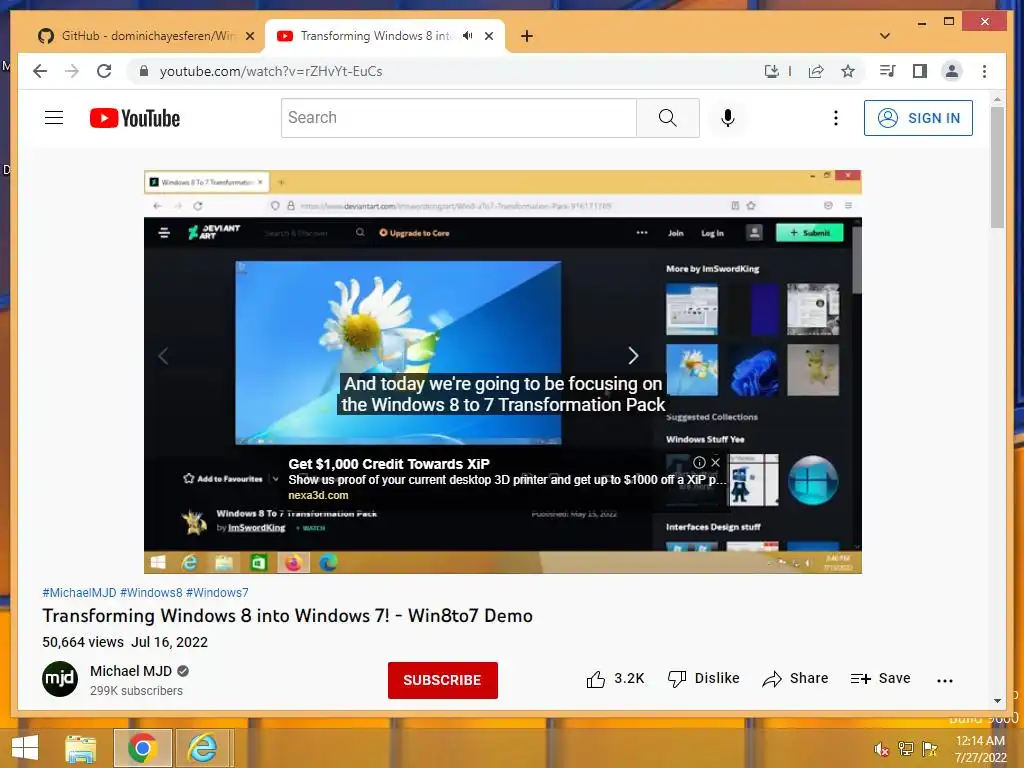The width and height of the screenshot is (1024, 768).
Task: Click the address bar URL
Action: click(x=271, y=71)
